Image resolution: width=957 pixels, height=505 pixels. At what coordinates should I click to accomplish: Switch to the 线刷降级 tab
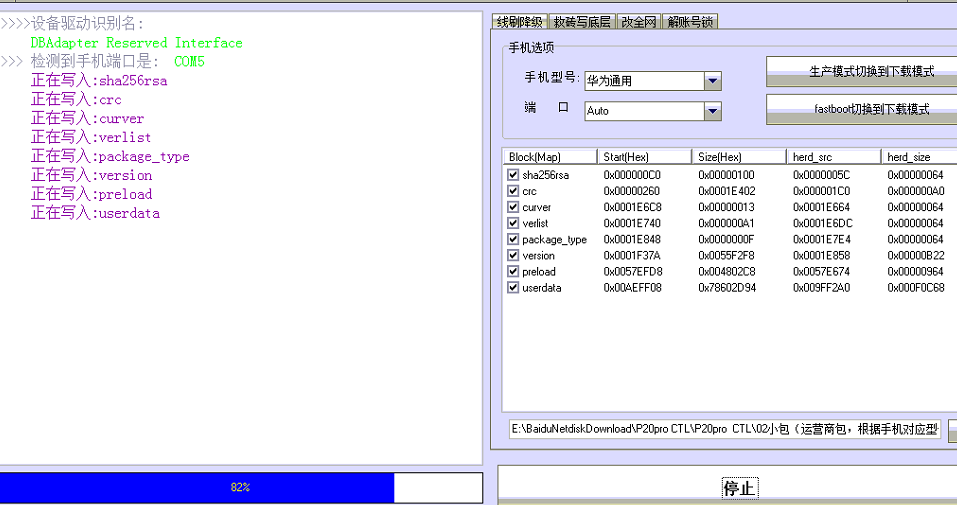coord(519,22)
